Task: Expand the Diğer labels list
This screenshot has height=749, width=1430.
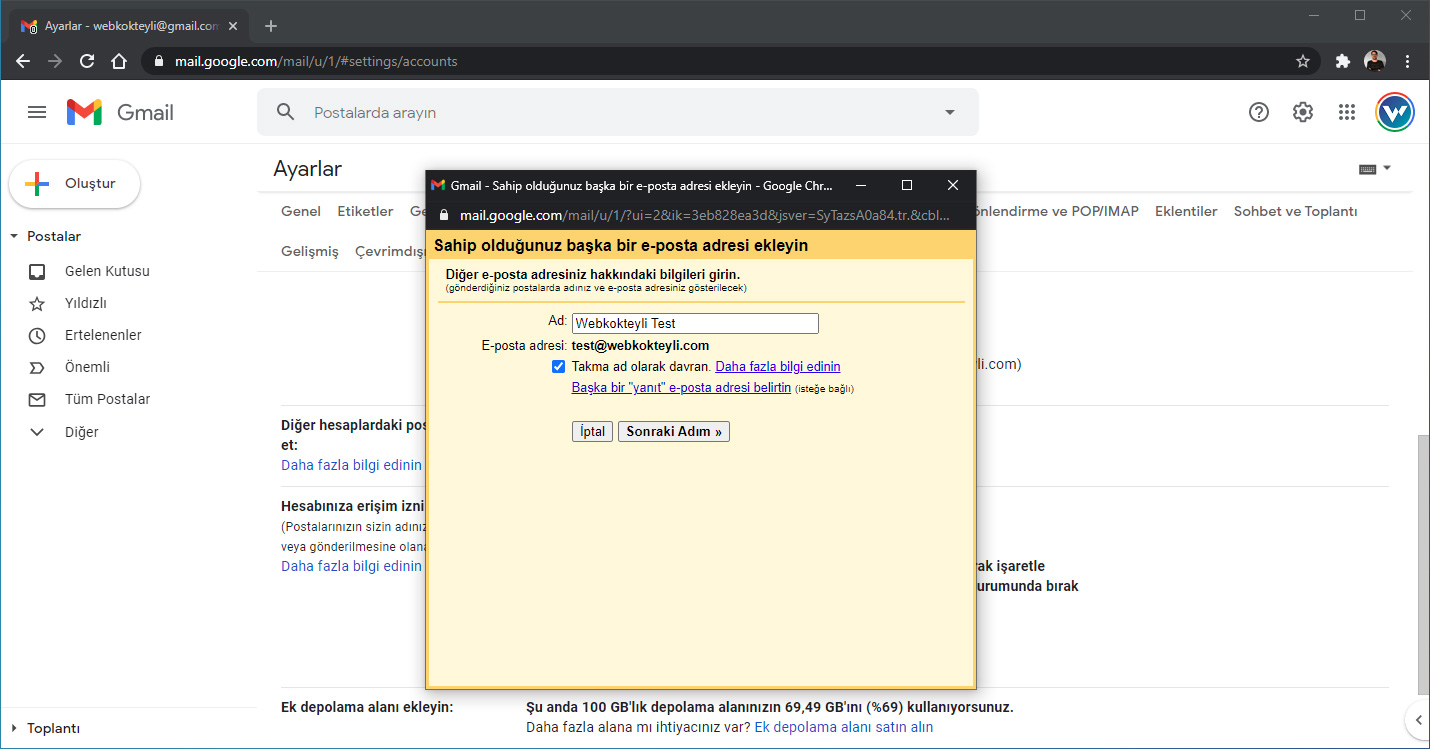Action: pos(38,432)
